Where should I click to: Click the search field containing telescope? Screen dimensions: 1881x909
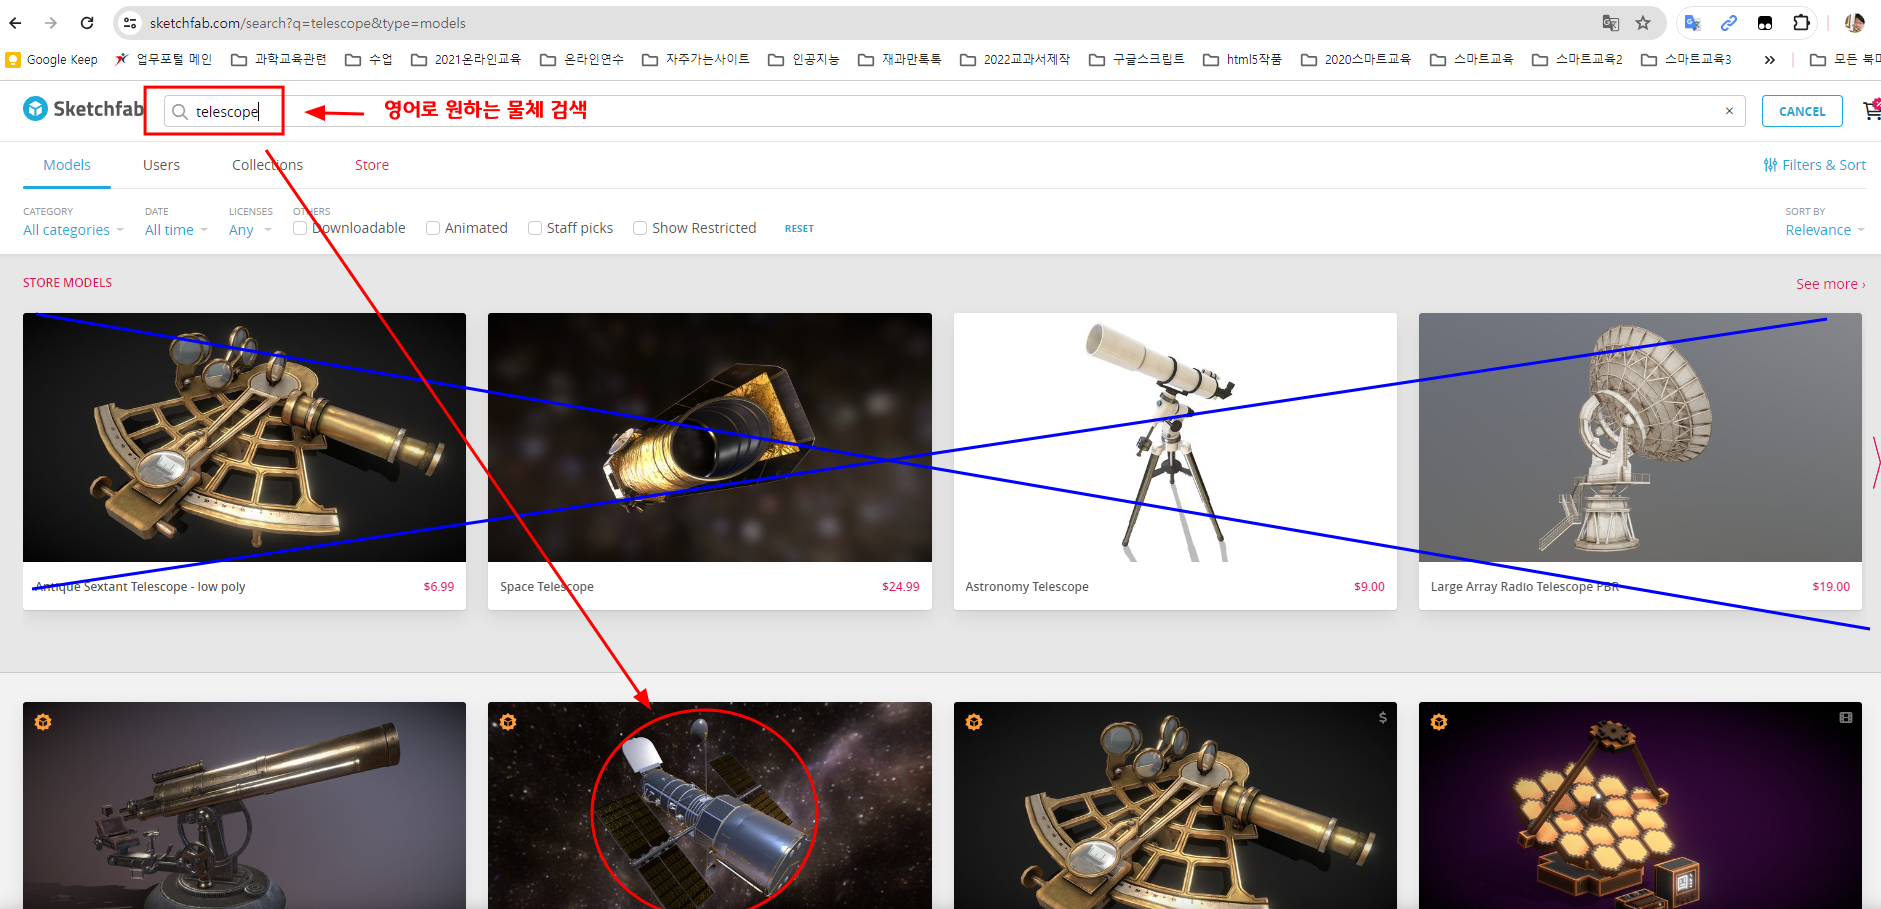[x=955, y=111]
